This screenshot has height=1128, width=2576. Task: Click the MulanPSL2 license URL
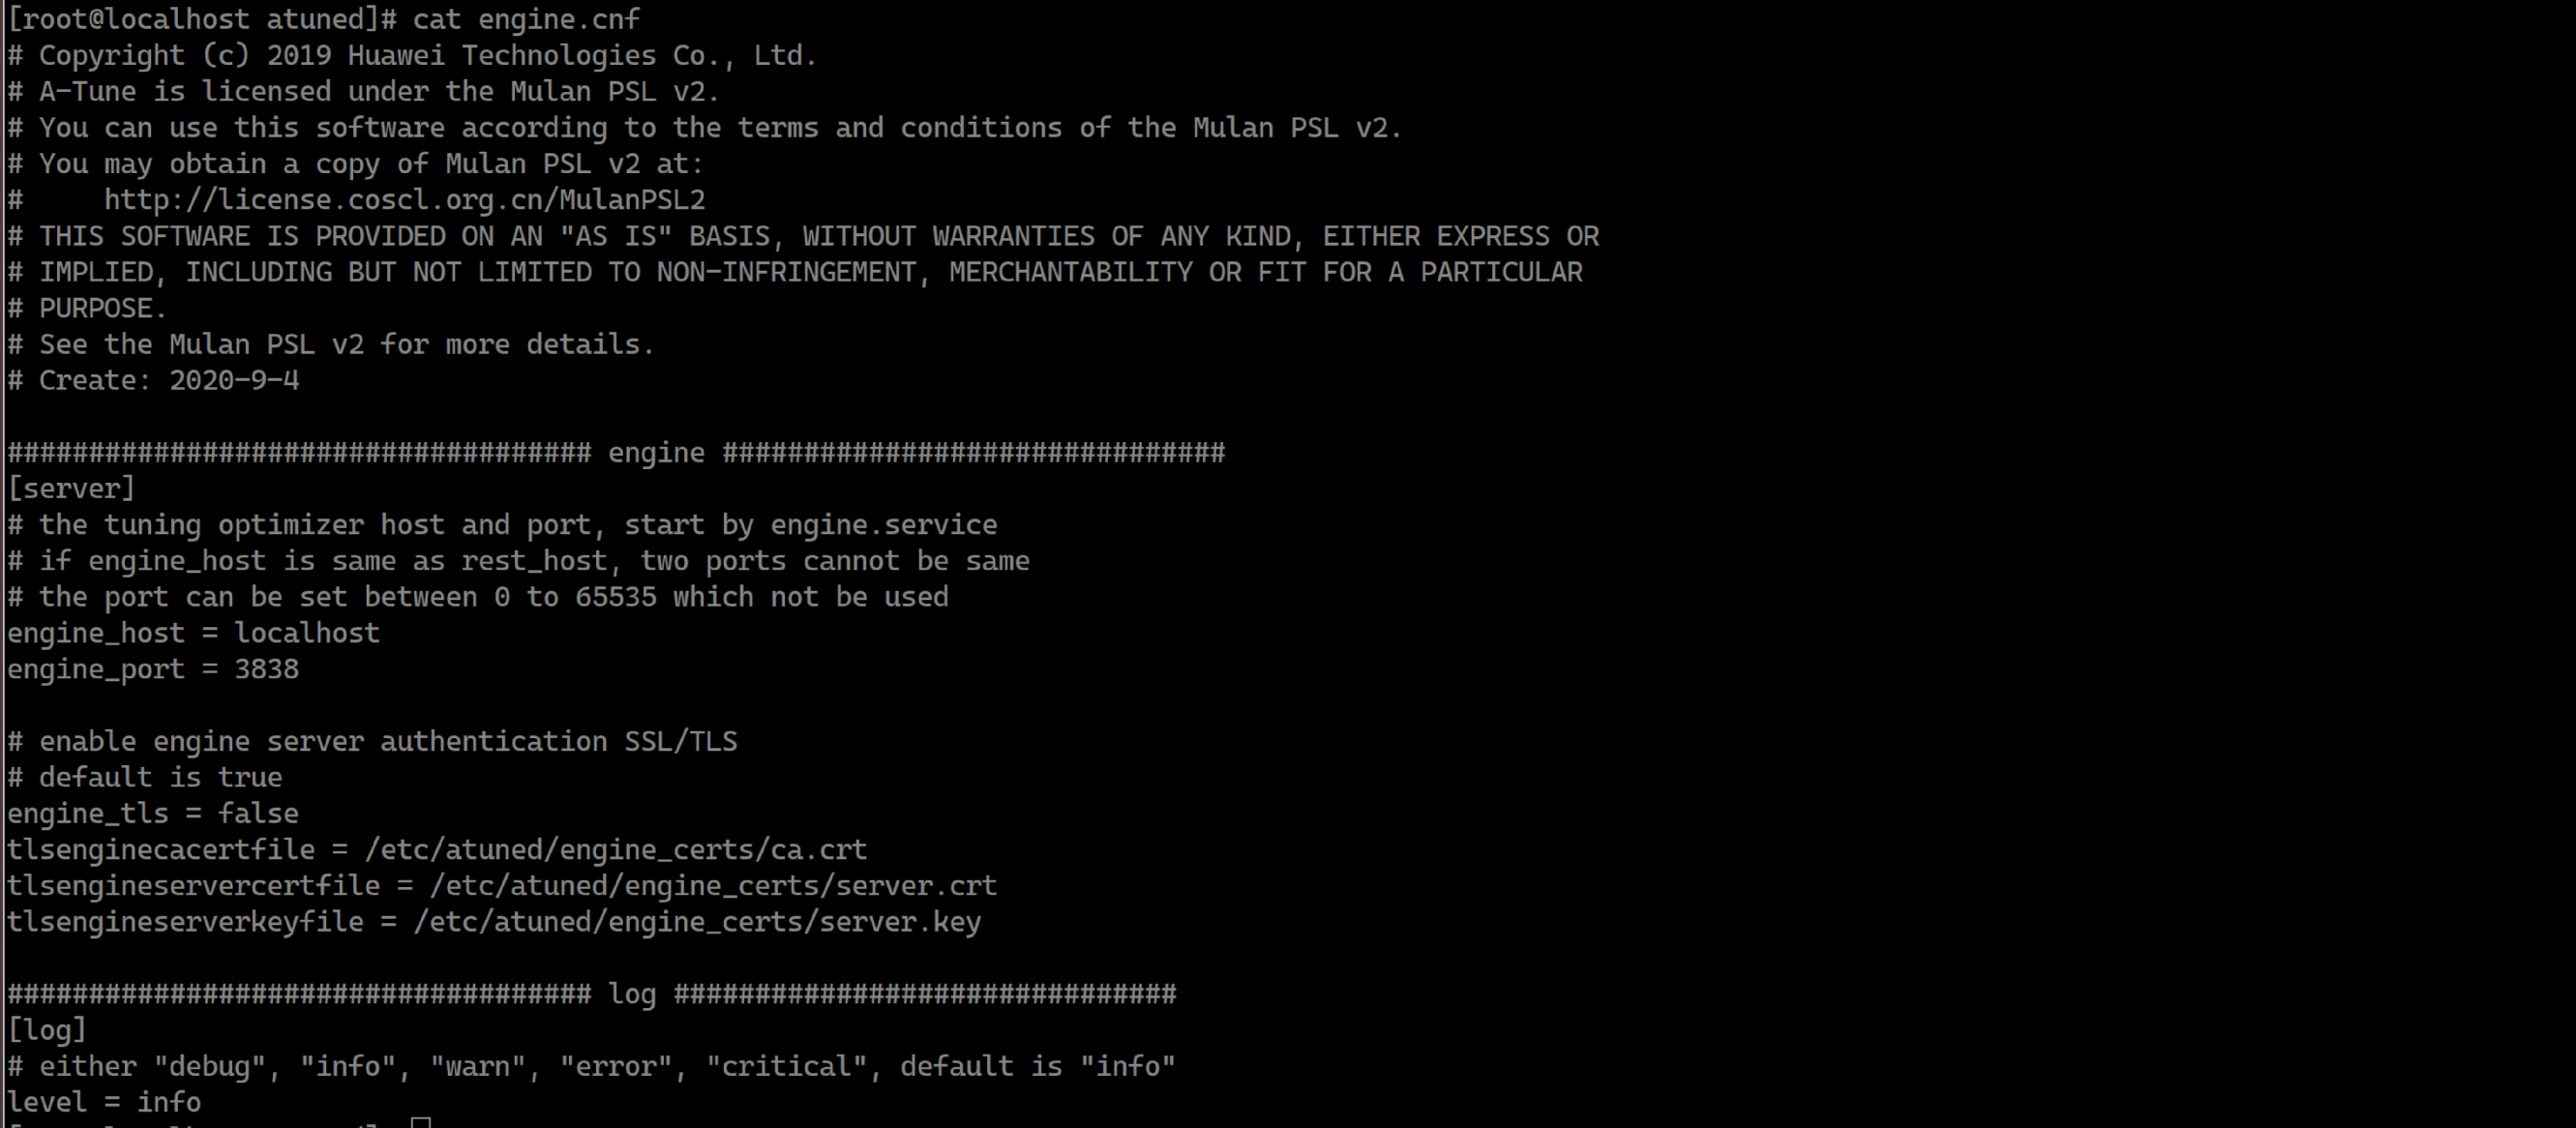[x=404, y=200]
